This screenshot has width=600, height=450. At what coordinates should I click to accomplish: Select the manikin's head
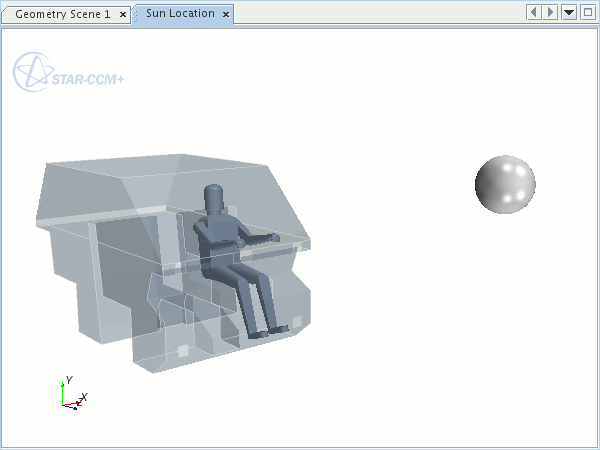(215, 198)
